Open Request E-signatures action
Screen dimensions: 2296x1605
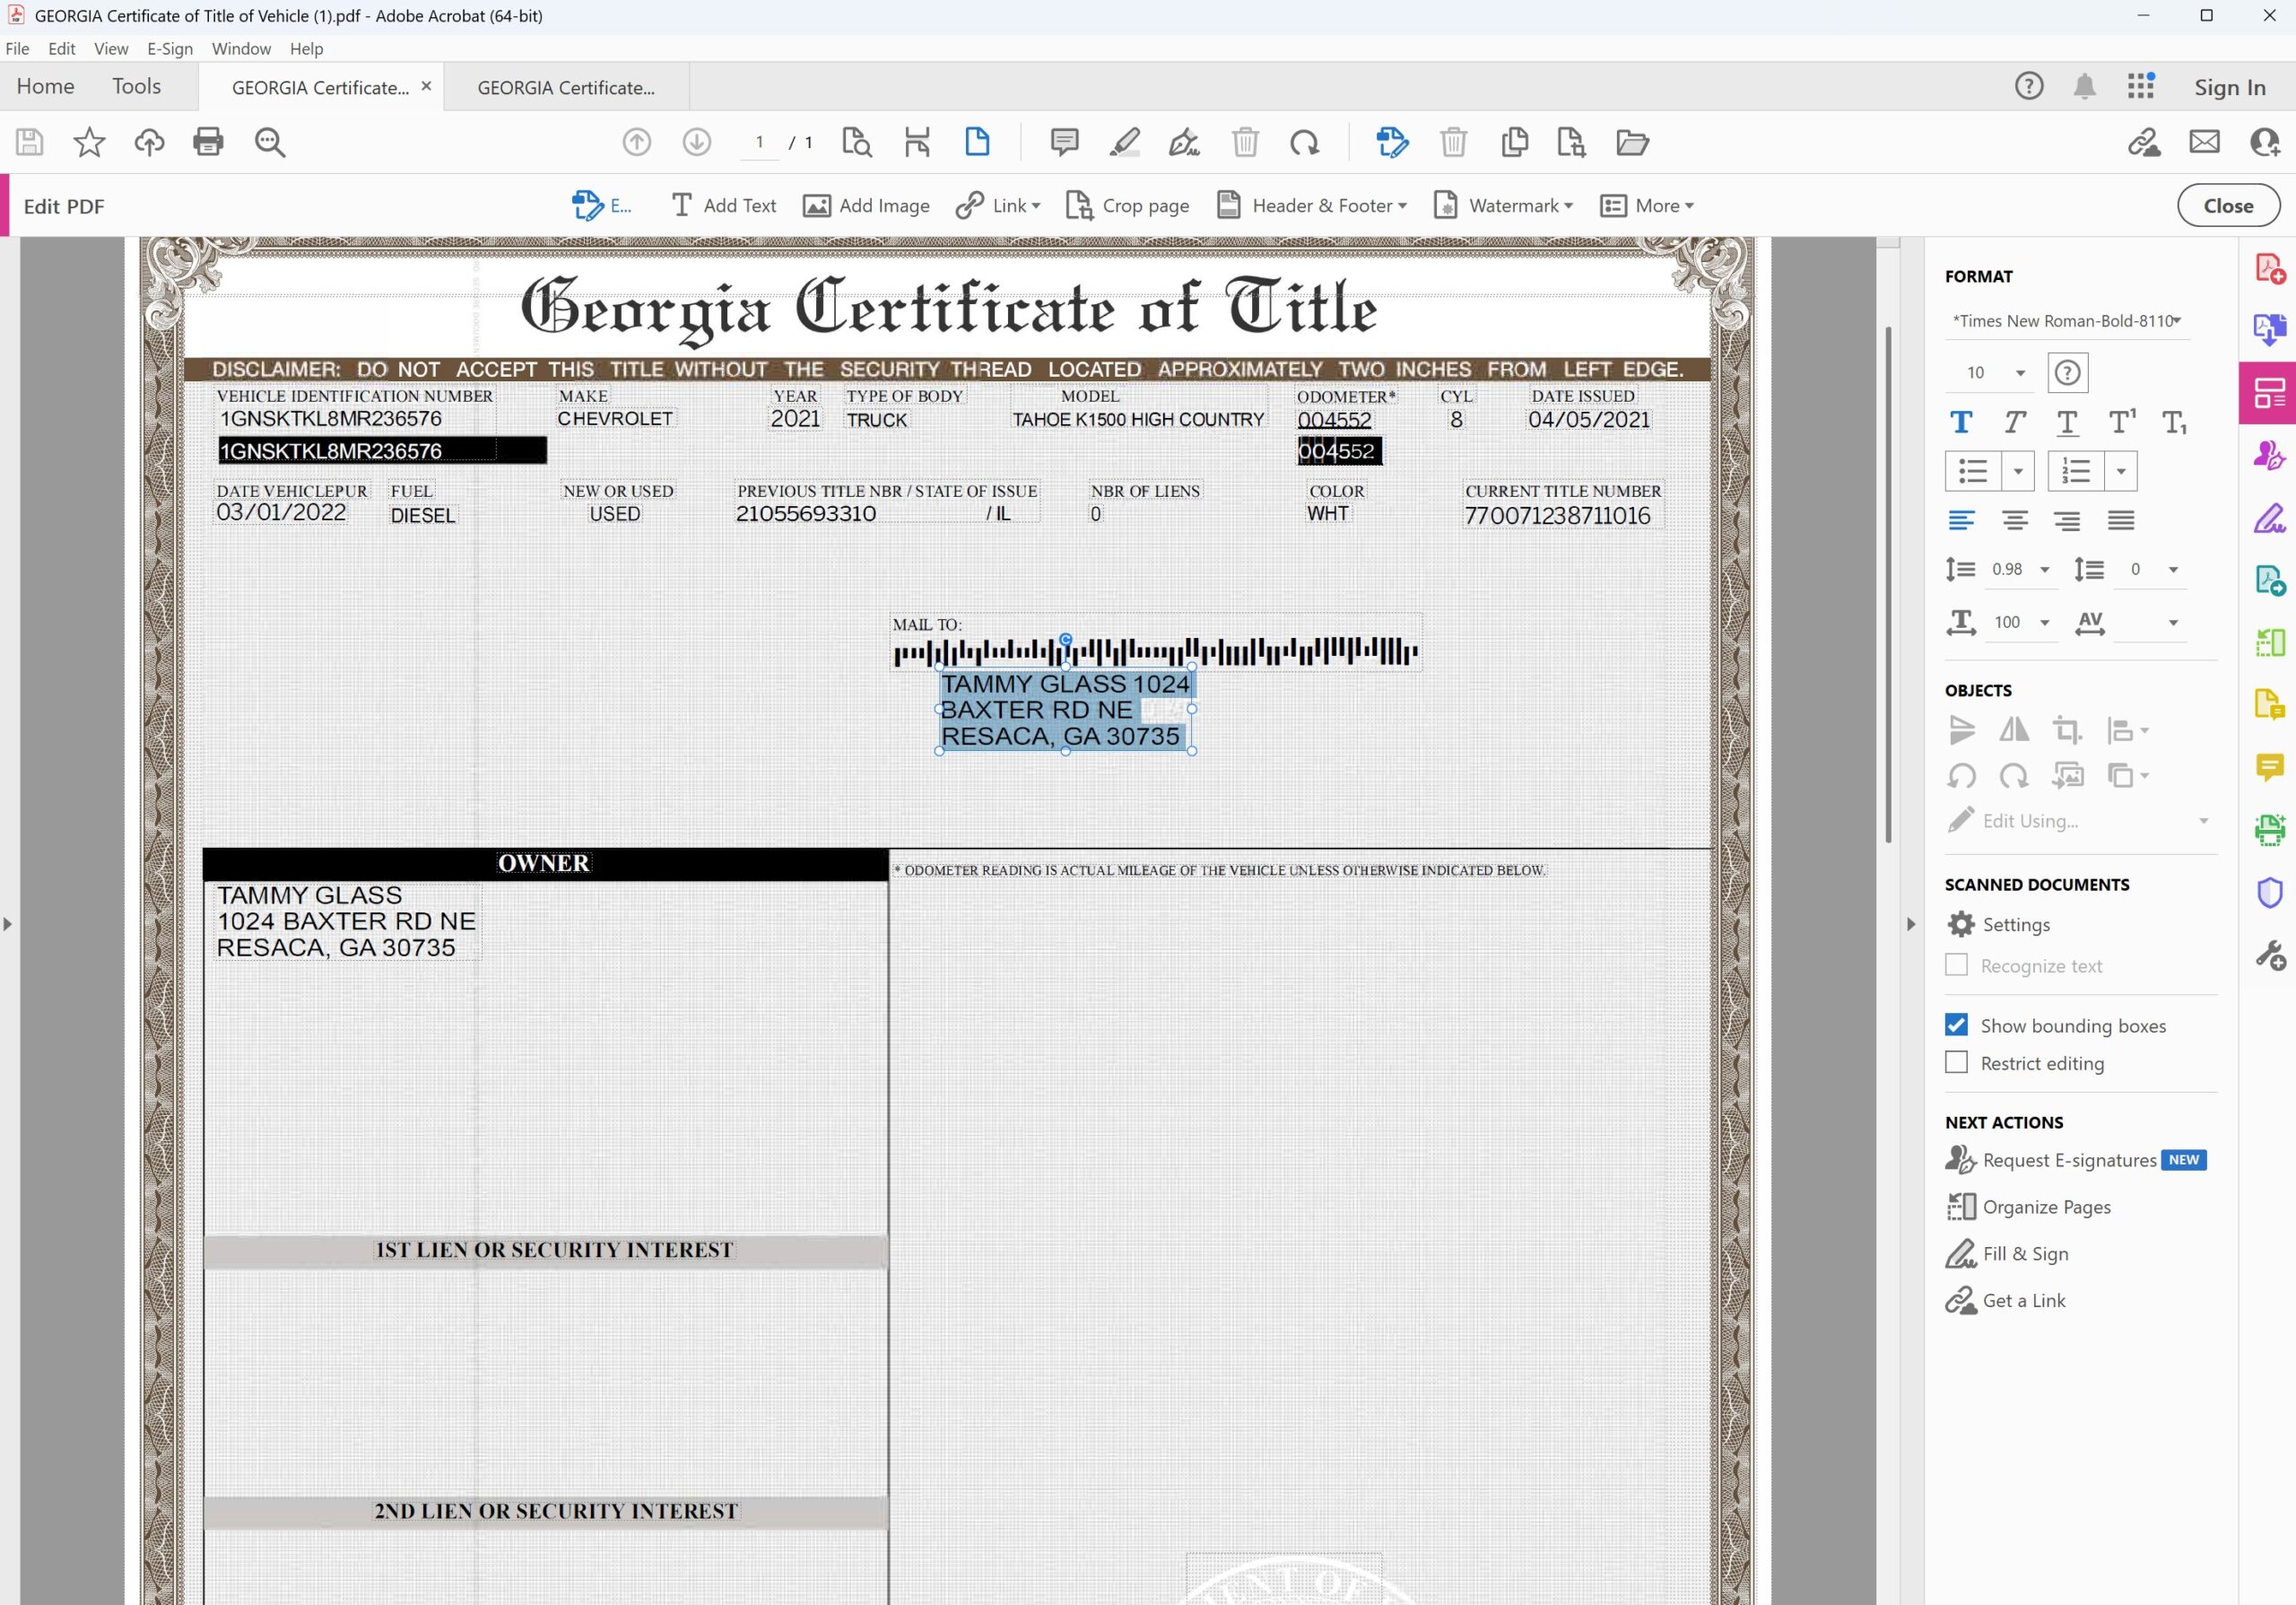point(2076,1160)
